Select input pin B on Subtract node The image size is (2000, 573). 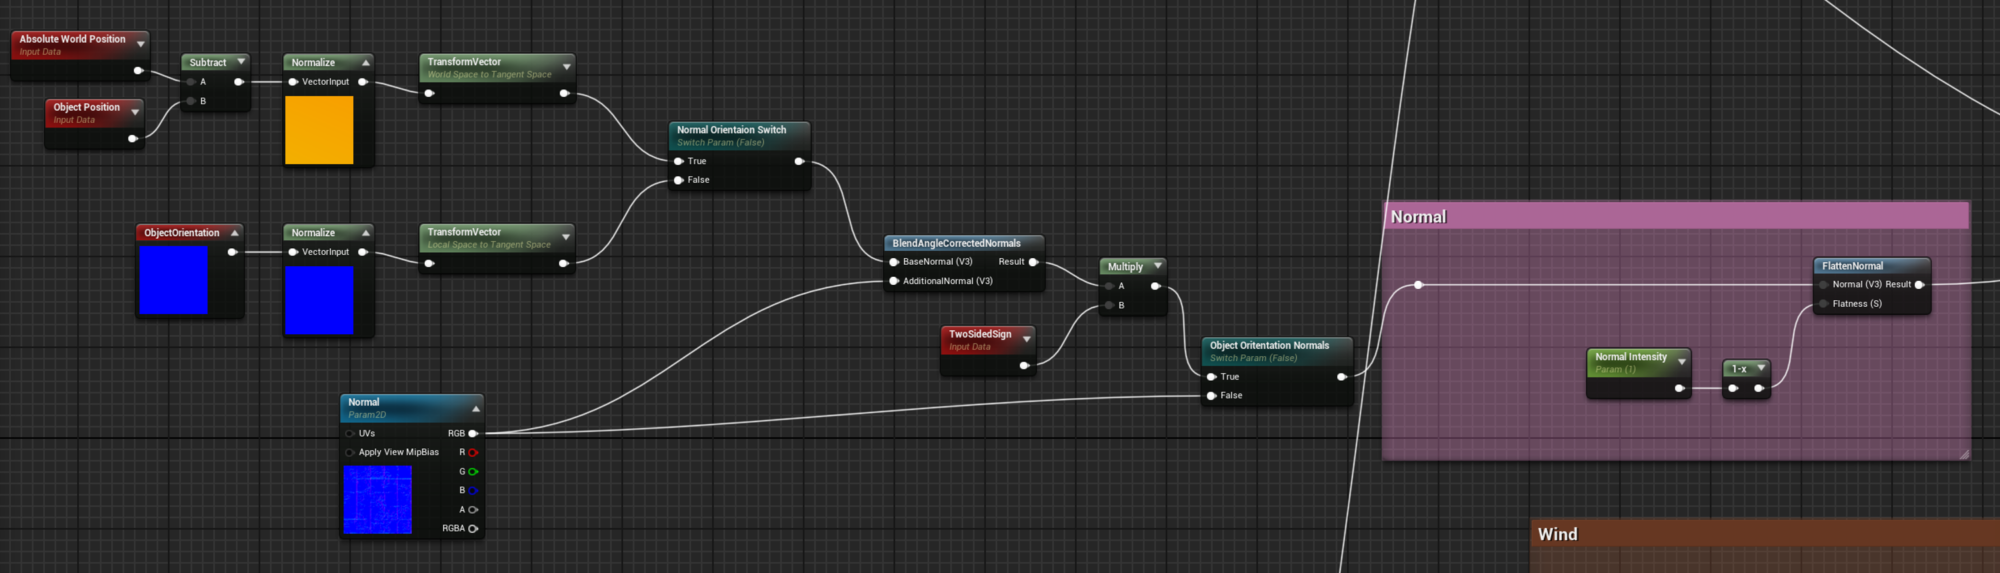[x=191, y=101]
